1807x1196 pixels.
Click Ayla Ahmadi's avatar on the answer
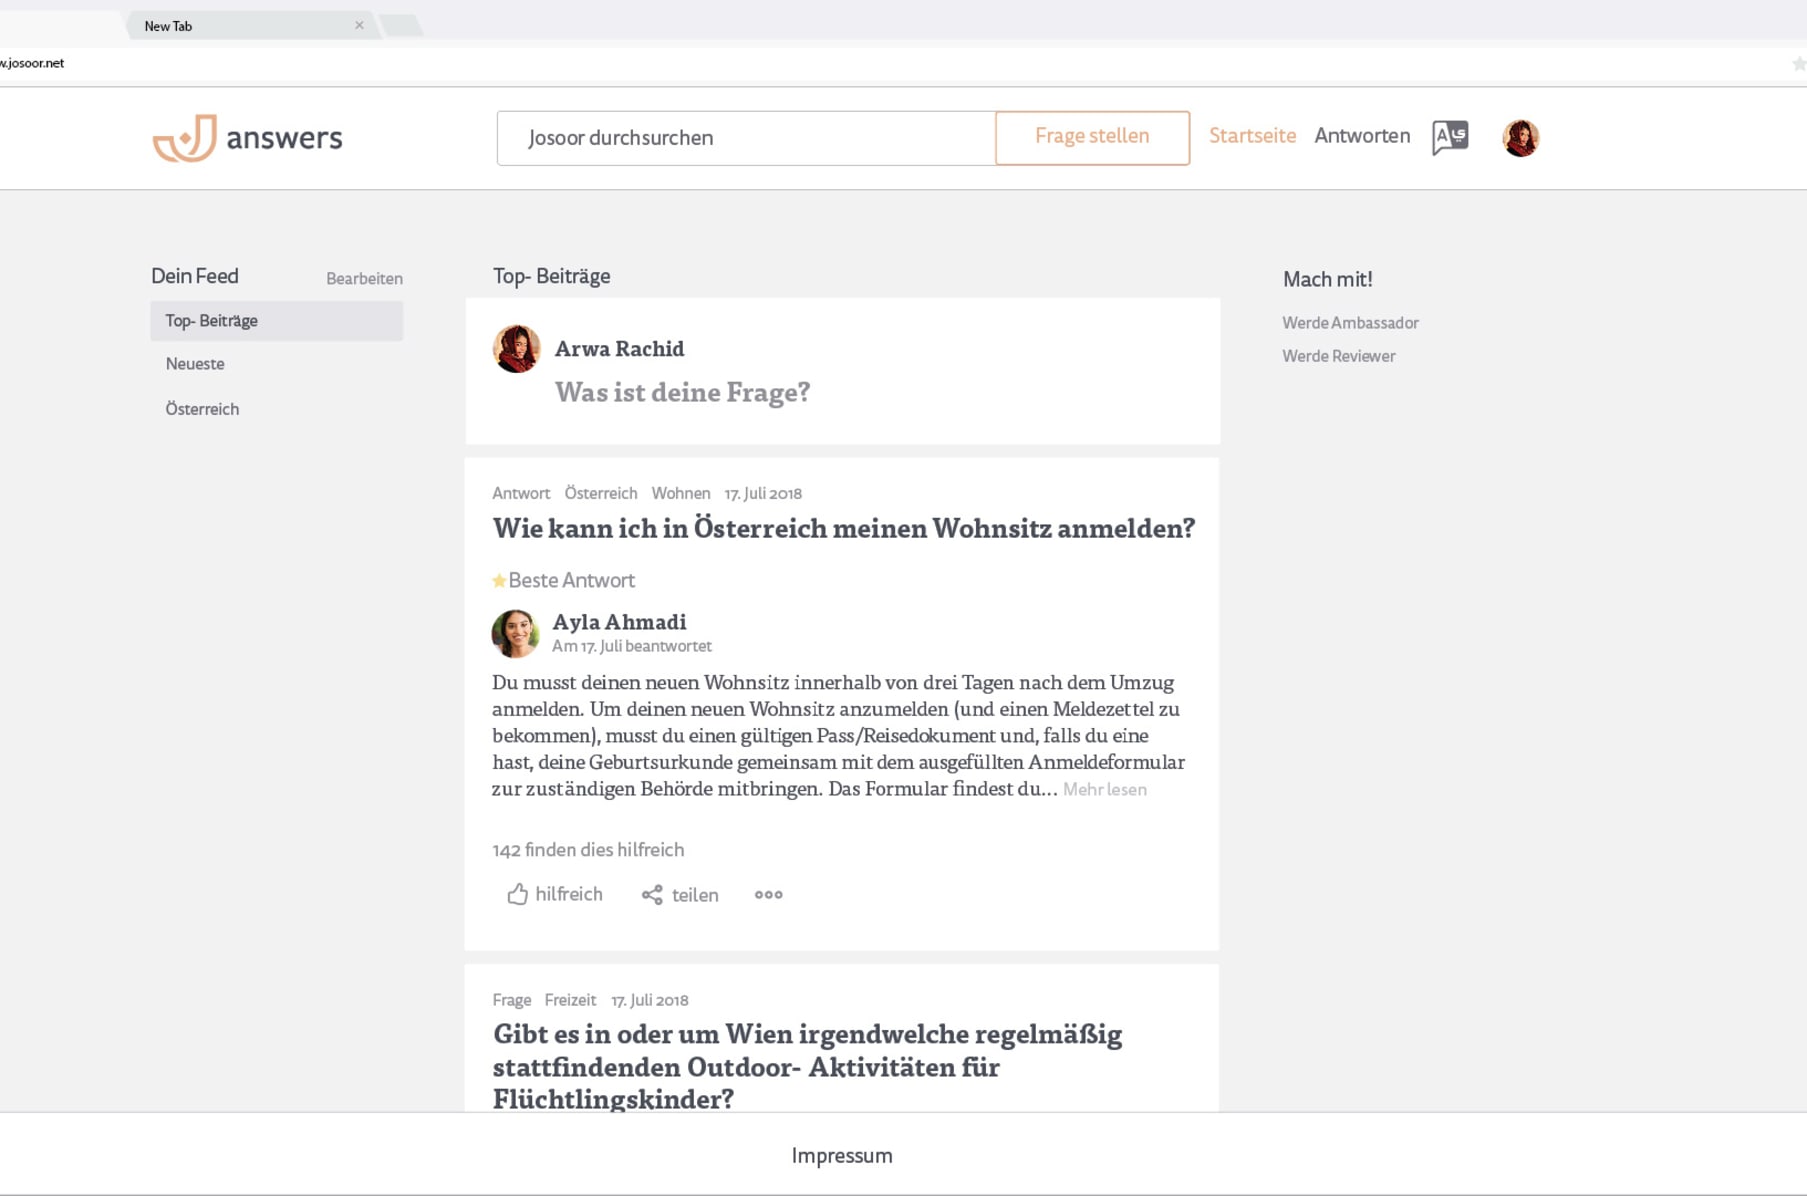516,632
